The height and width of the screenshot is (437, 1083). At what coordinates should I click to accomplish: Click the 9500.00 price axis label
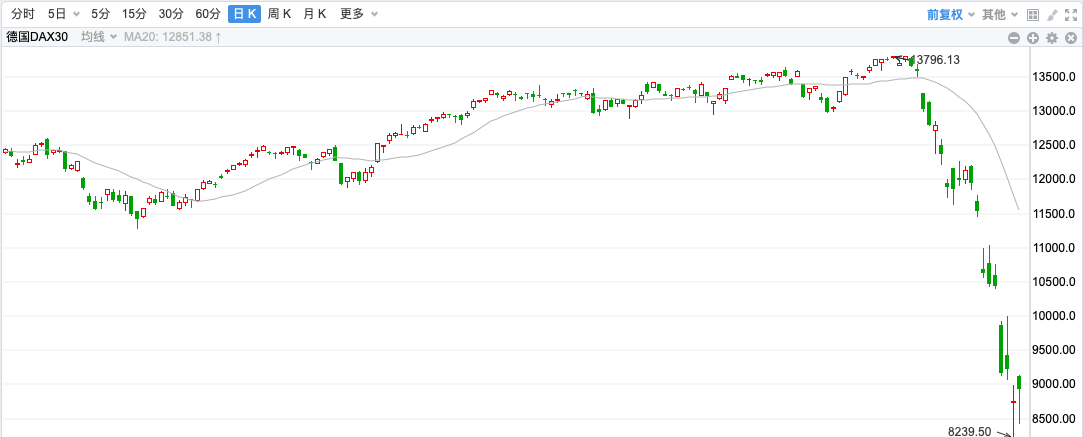1054,350
